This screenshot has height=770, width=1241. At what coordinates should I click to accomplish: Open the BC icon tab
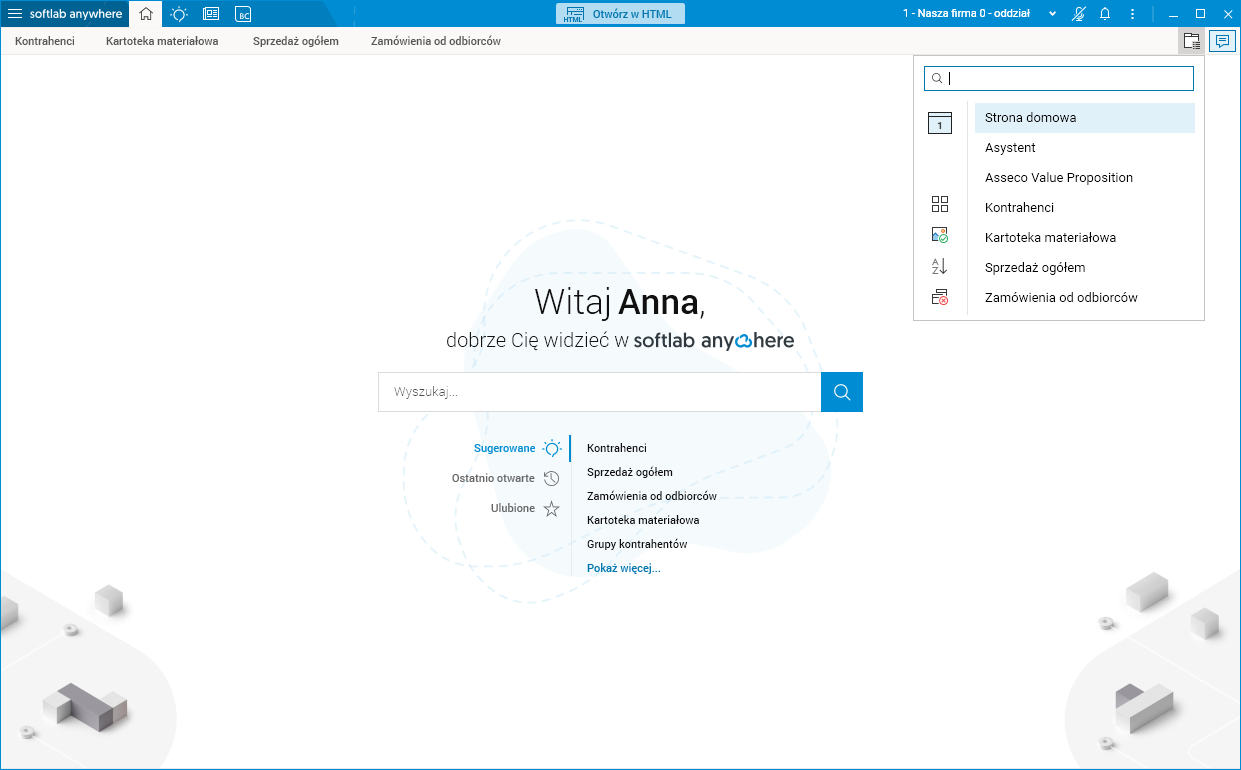coord(243,14)
